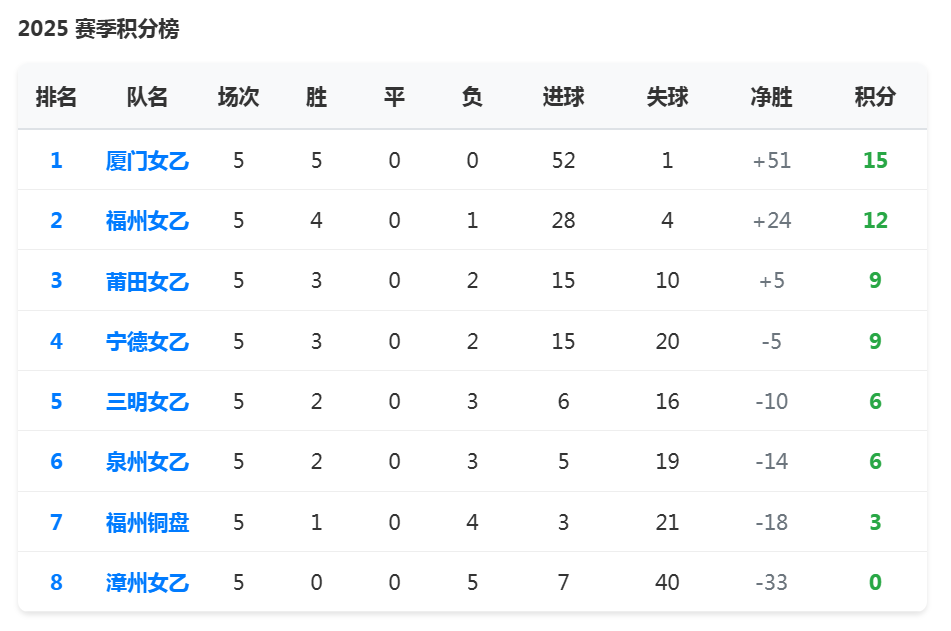Viewport: 951px width, 631px height.
Task: Click the 场次 column header
Action: tap(238, 97)
